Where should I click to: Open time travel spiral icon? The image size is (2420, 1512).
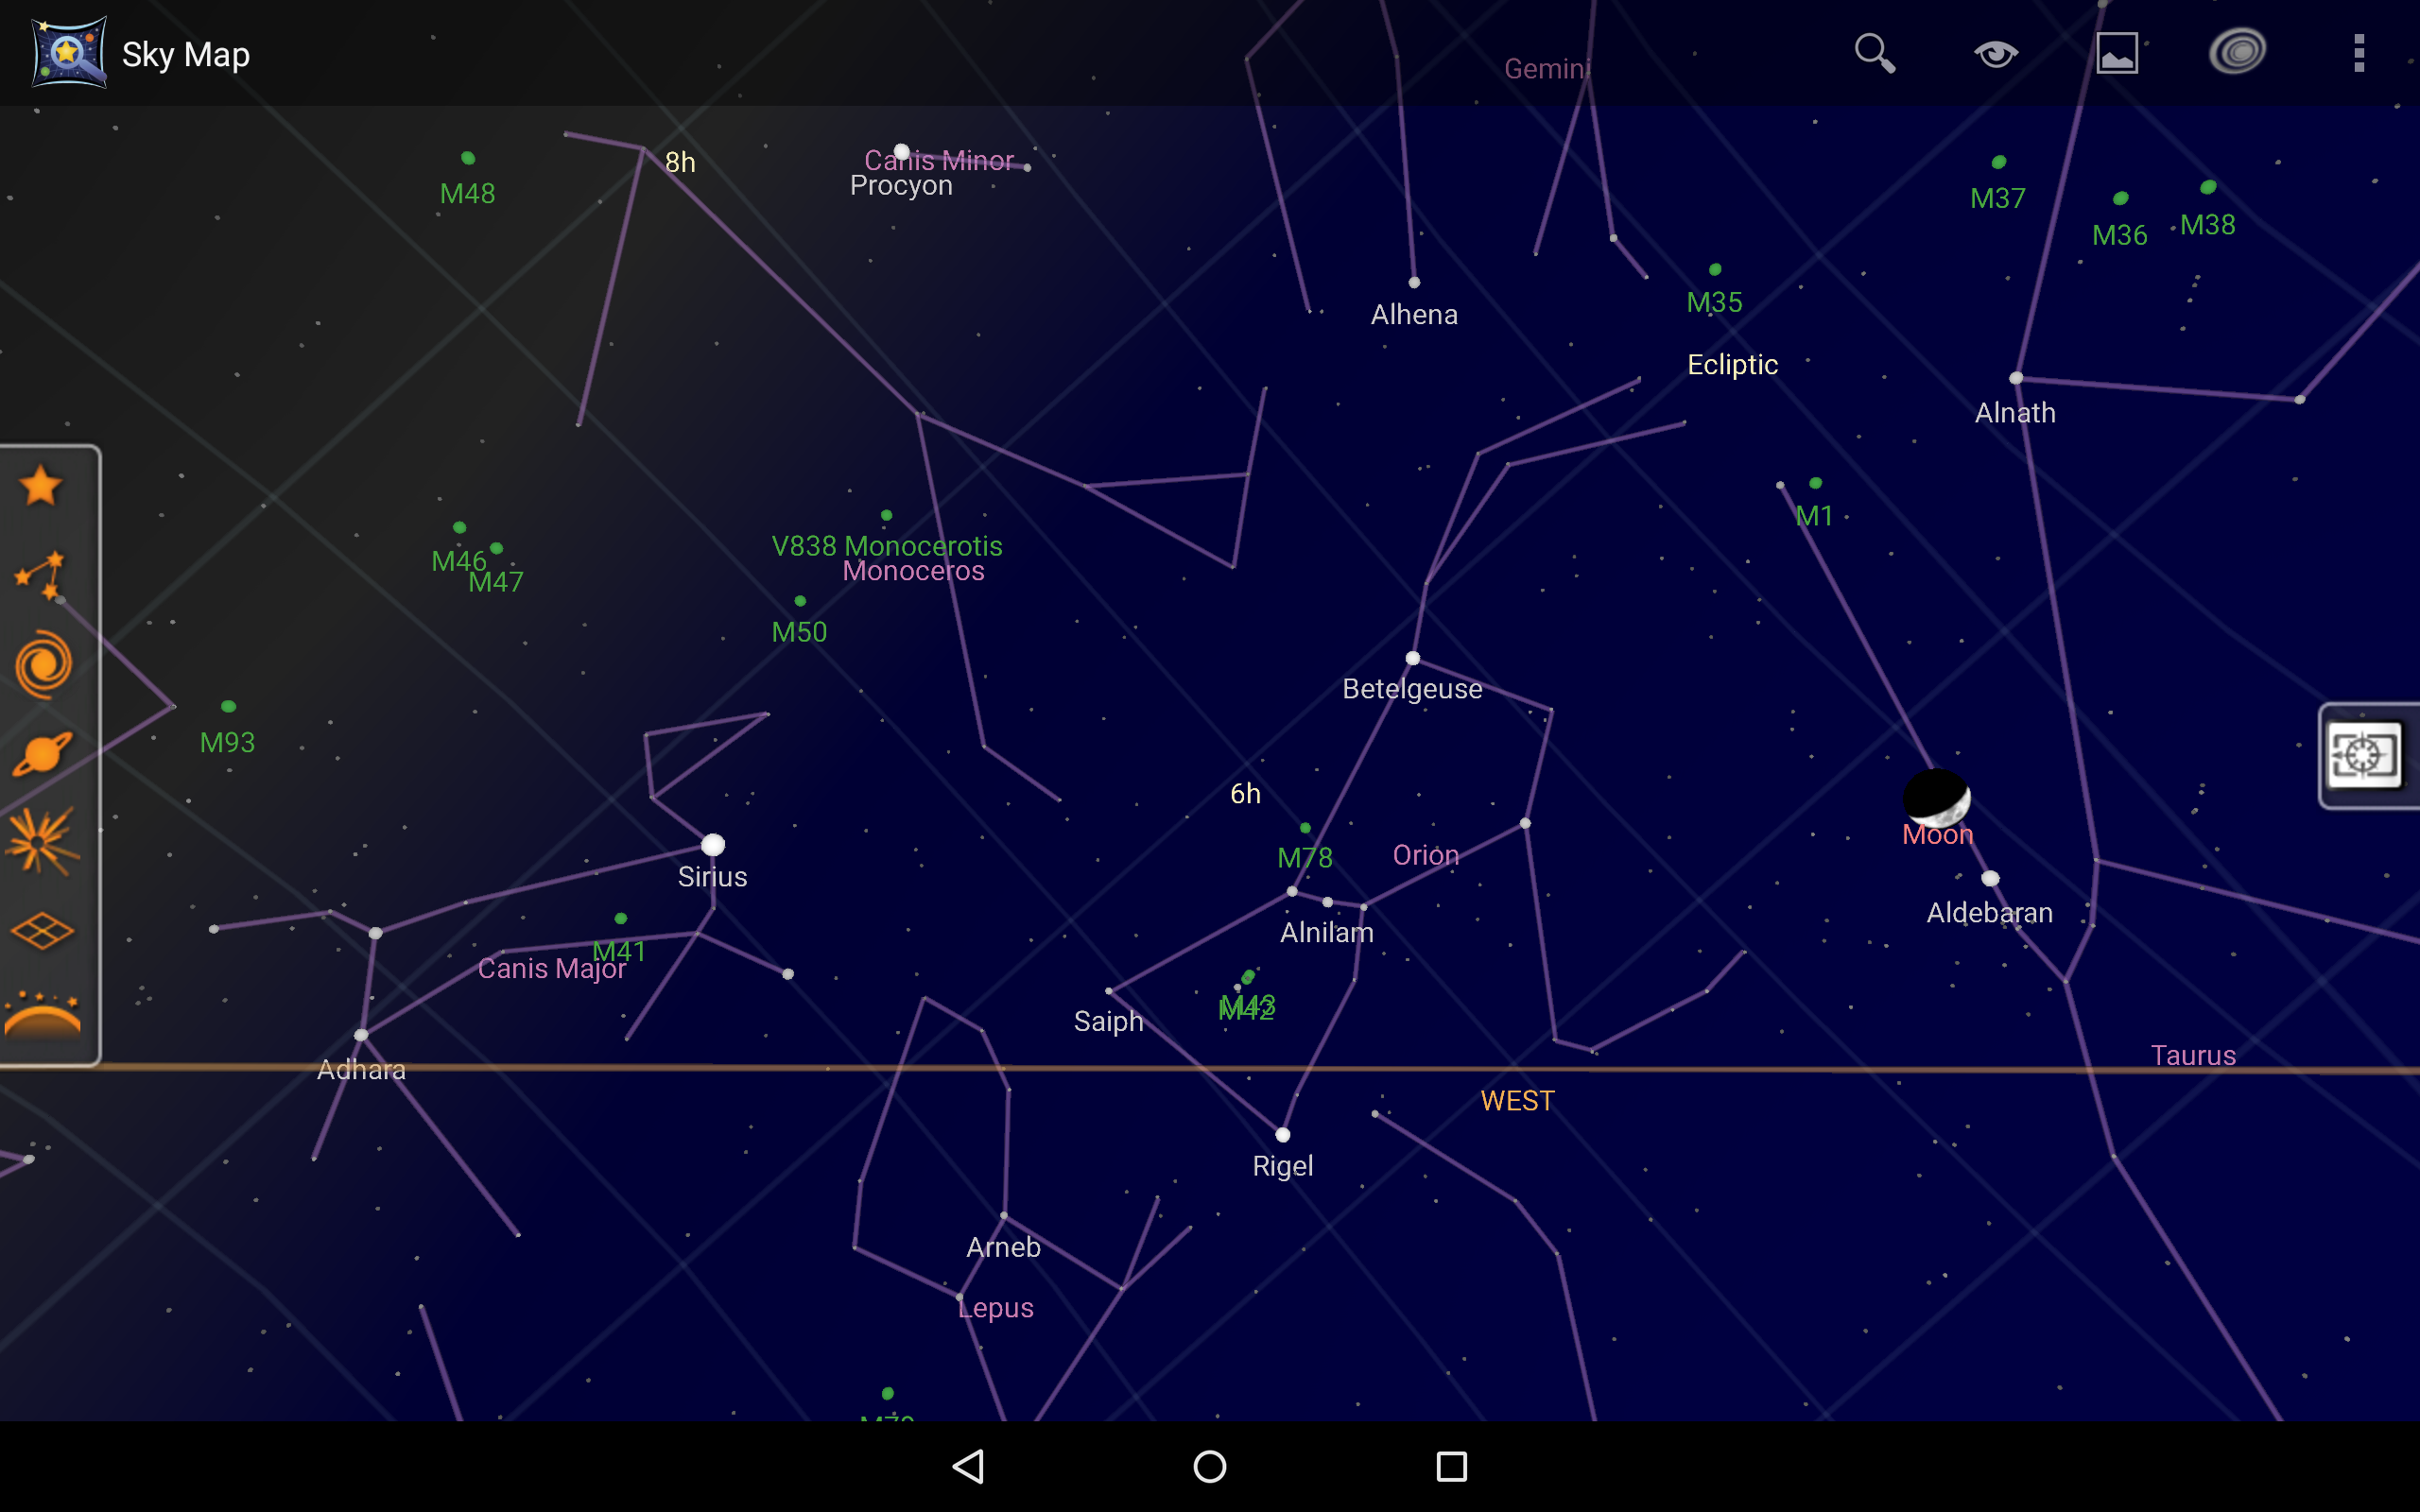(2237, 53)
